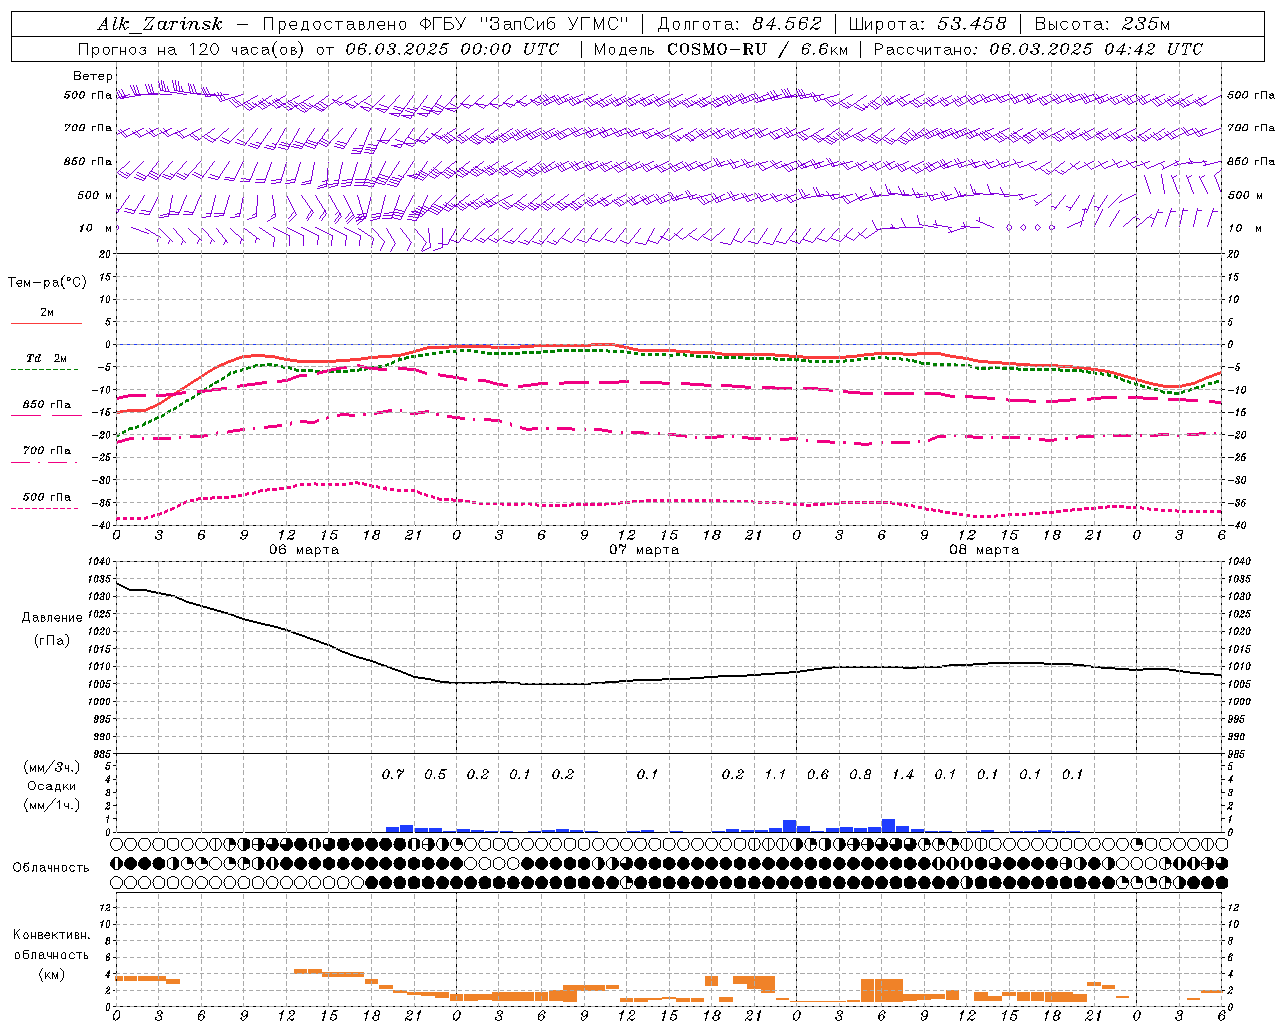Select the '(мм/3ч.)' precipitation unit label
This screenshot has width=1280, height=1024.
(x=52, y=767)
